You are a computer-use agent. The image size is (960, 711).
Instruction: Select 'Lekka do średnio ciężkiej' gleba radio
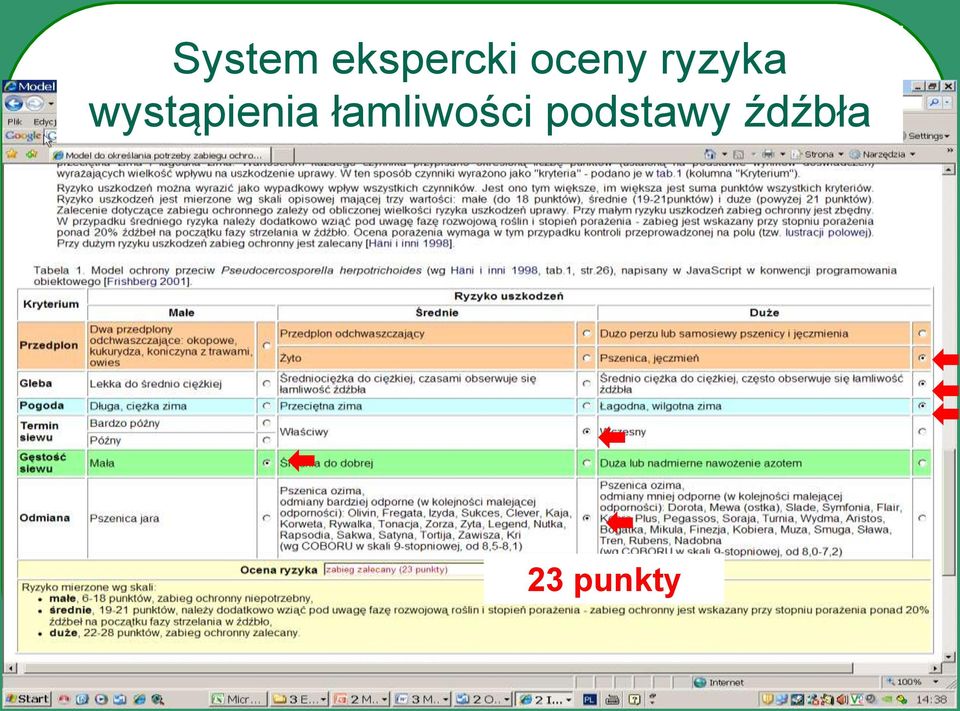tap(266, 383)
